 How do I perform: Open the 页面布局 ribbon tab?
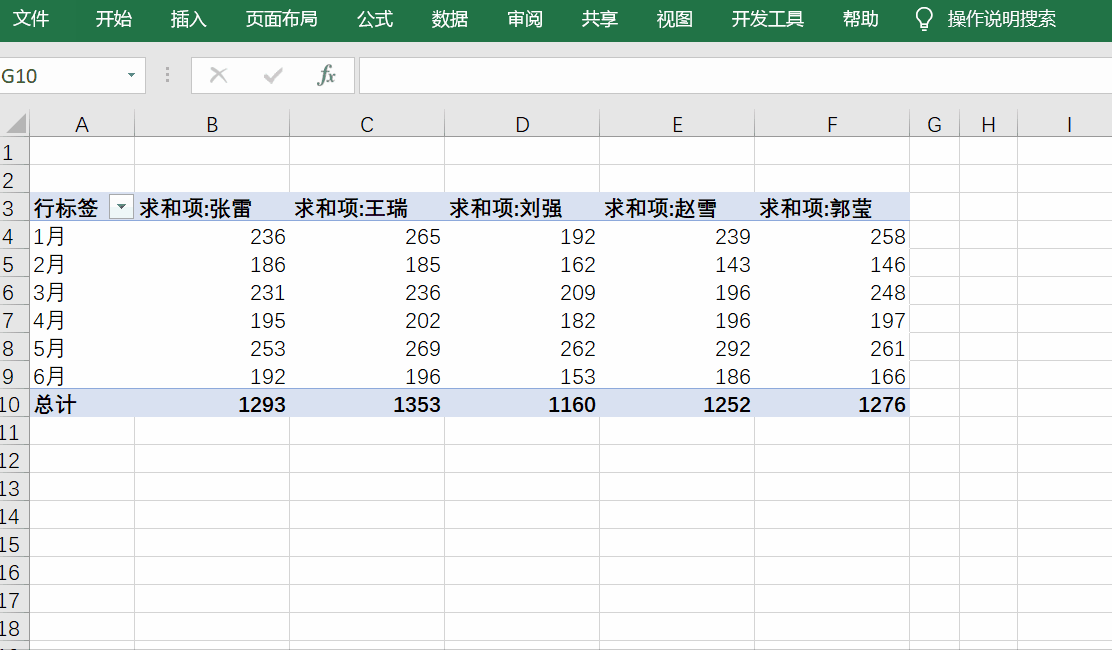[x=281, y=19]
